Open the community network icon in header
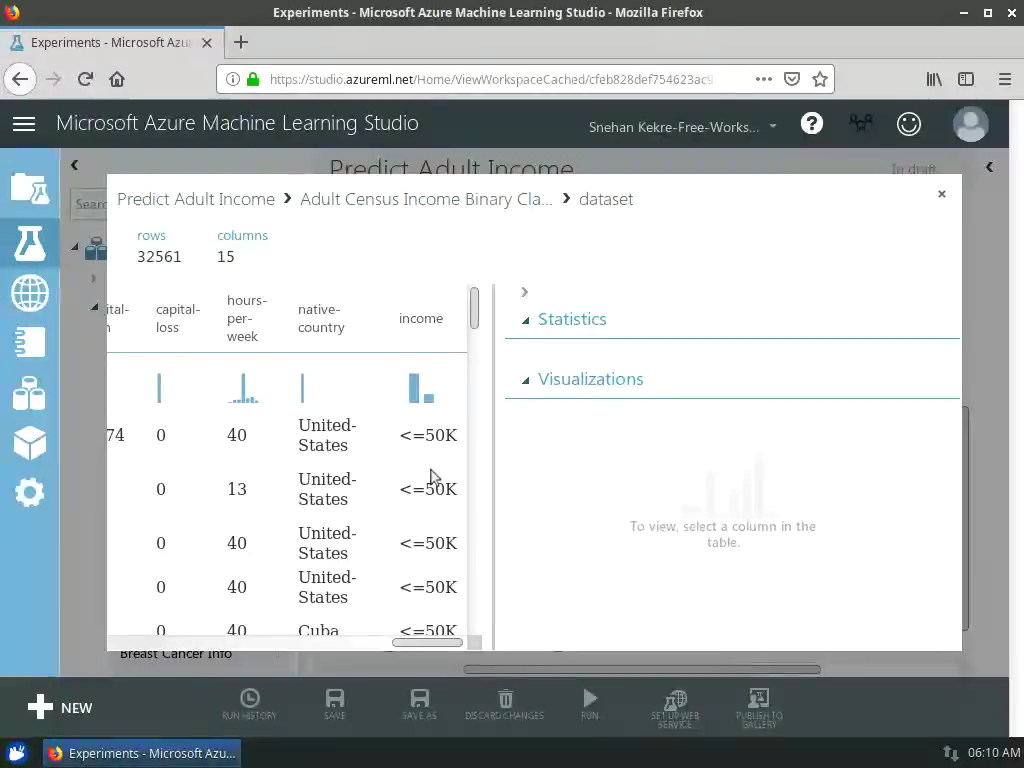The image size is (1024, 768). pos(861,123)
